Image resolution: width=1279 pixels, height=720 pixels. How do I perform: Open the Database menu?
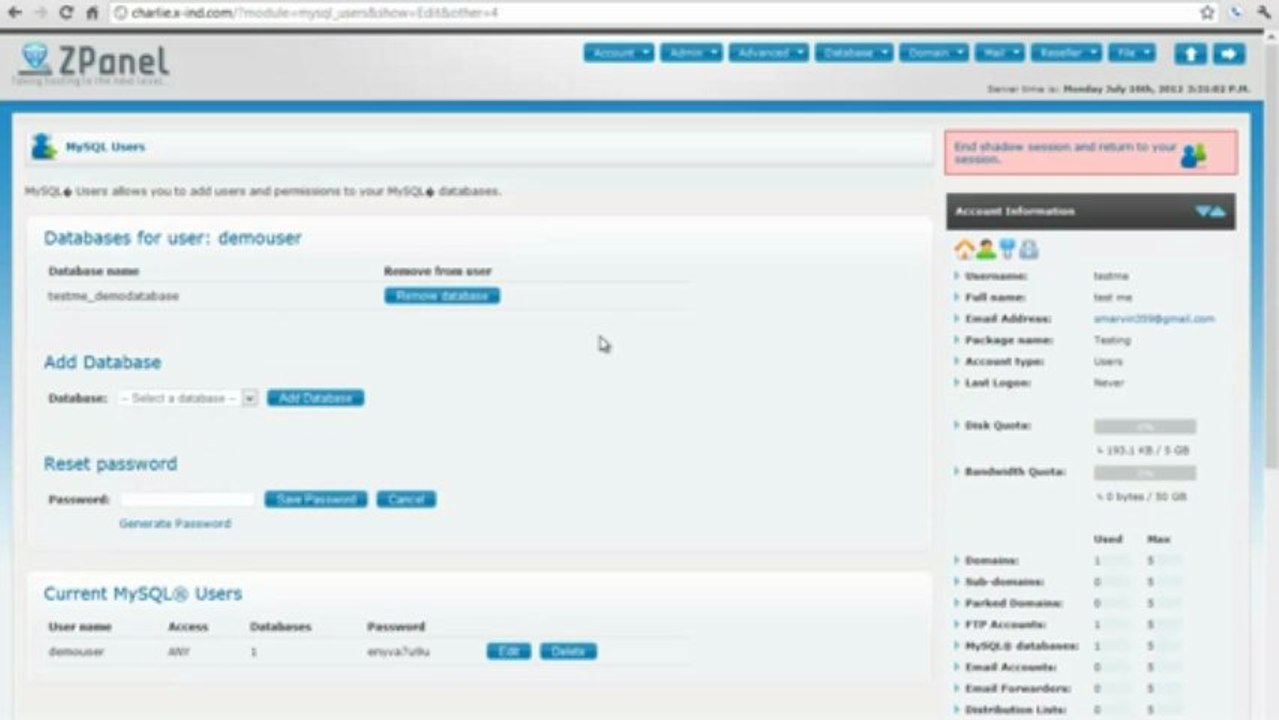(854, 53)
